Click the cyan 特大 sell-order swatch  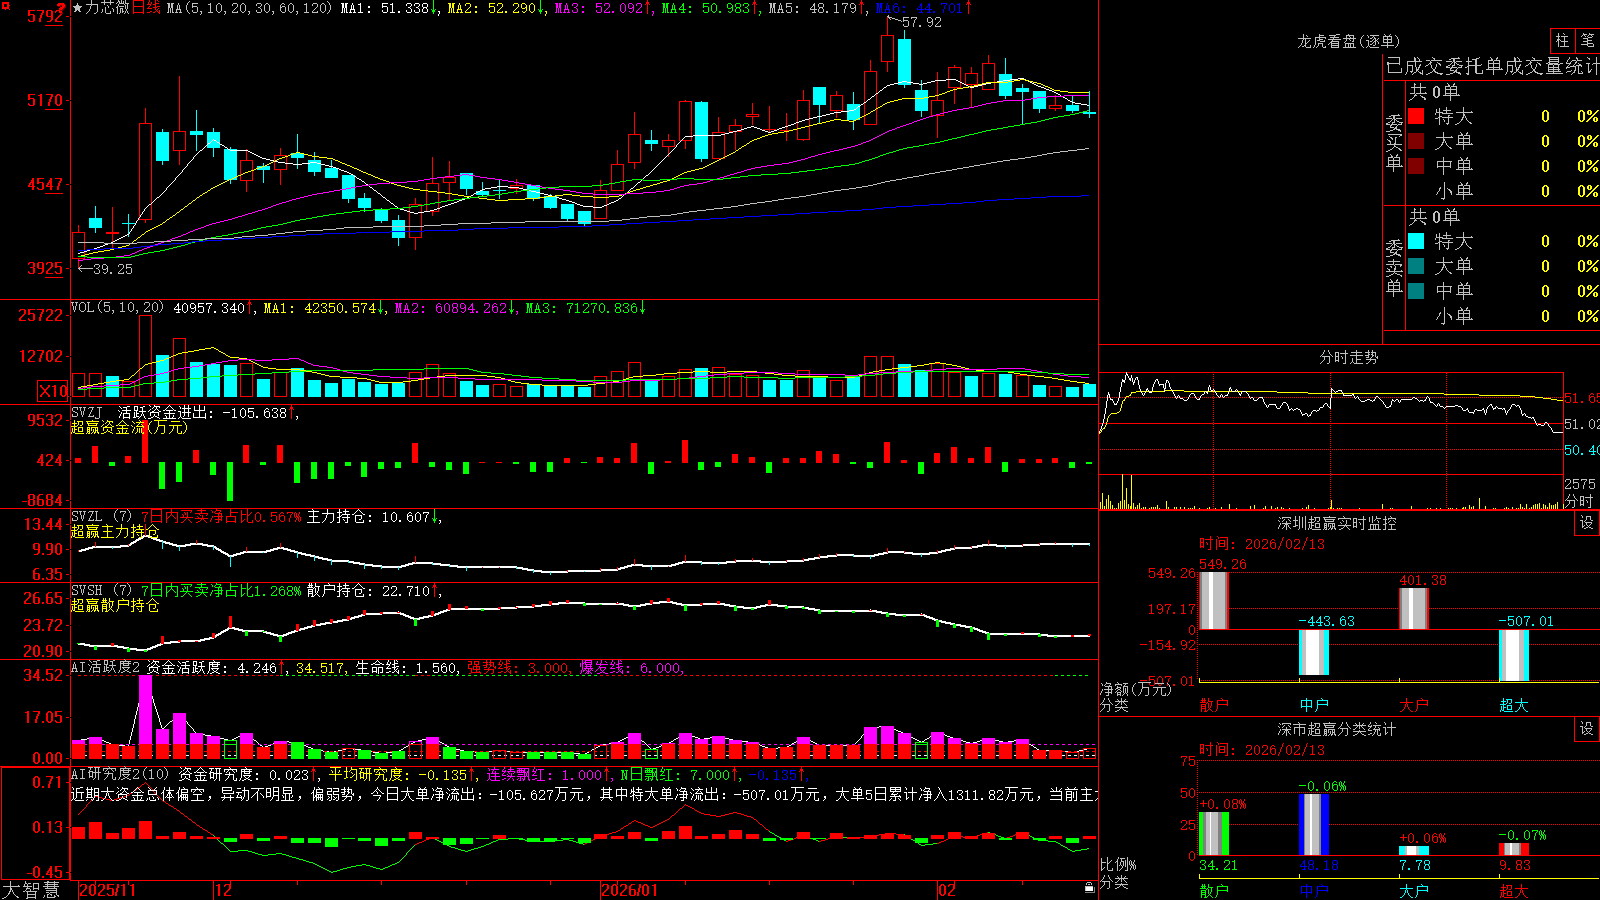(x=1416, y=241)
